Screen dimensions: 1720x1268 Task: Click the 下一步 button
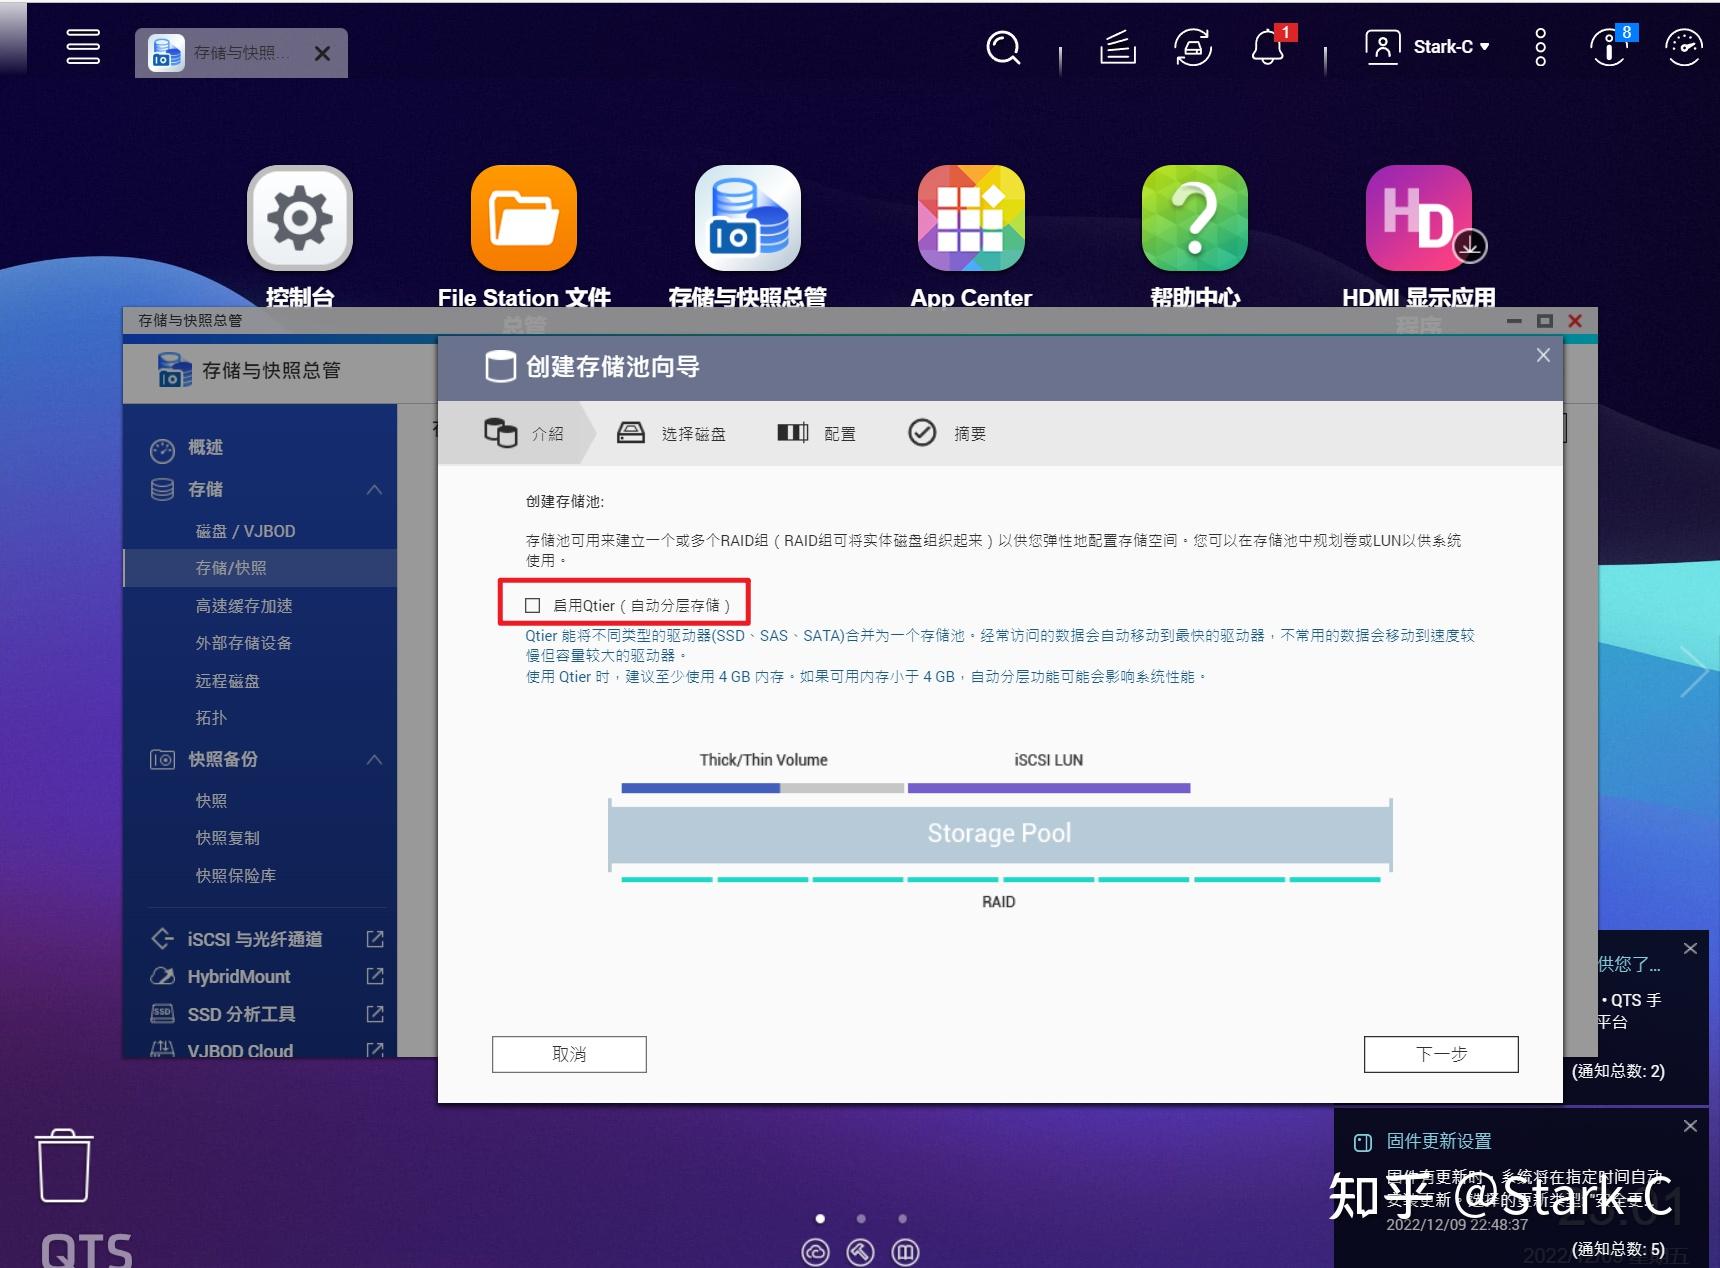1440,1053
